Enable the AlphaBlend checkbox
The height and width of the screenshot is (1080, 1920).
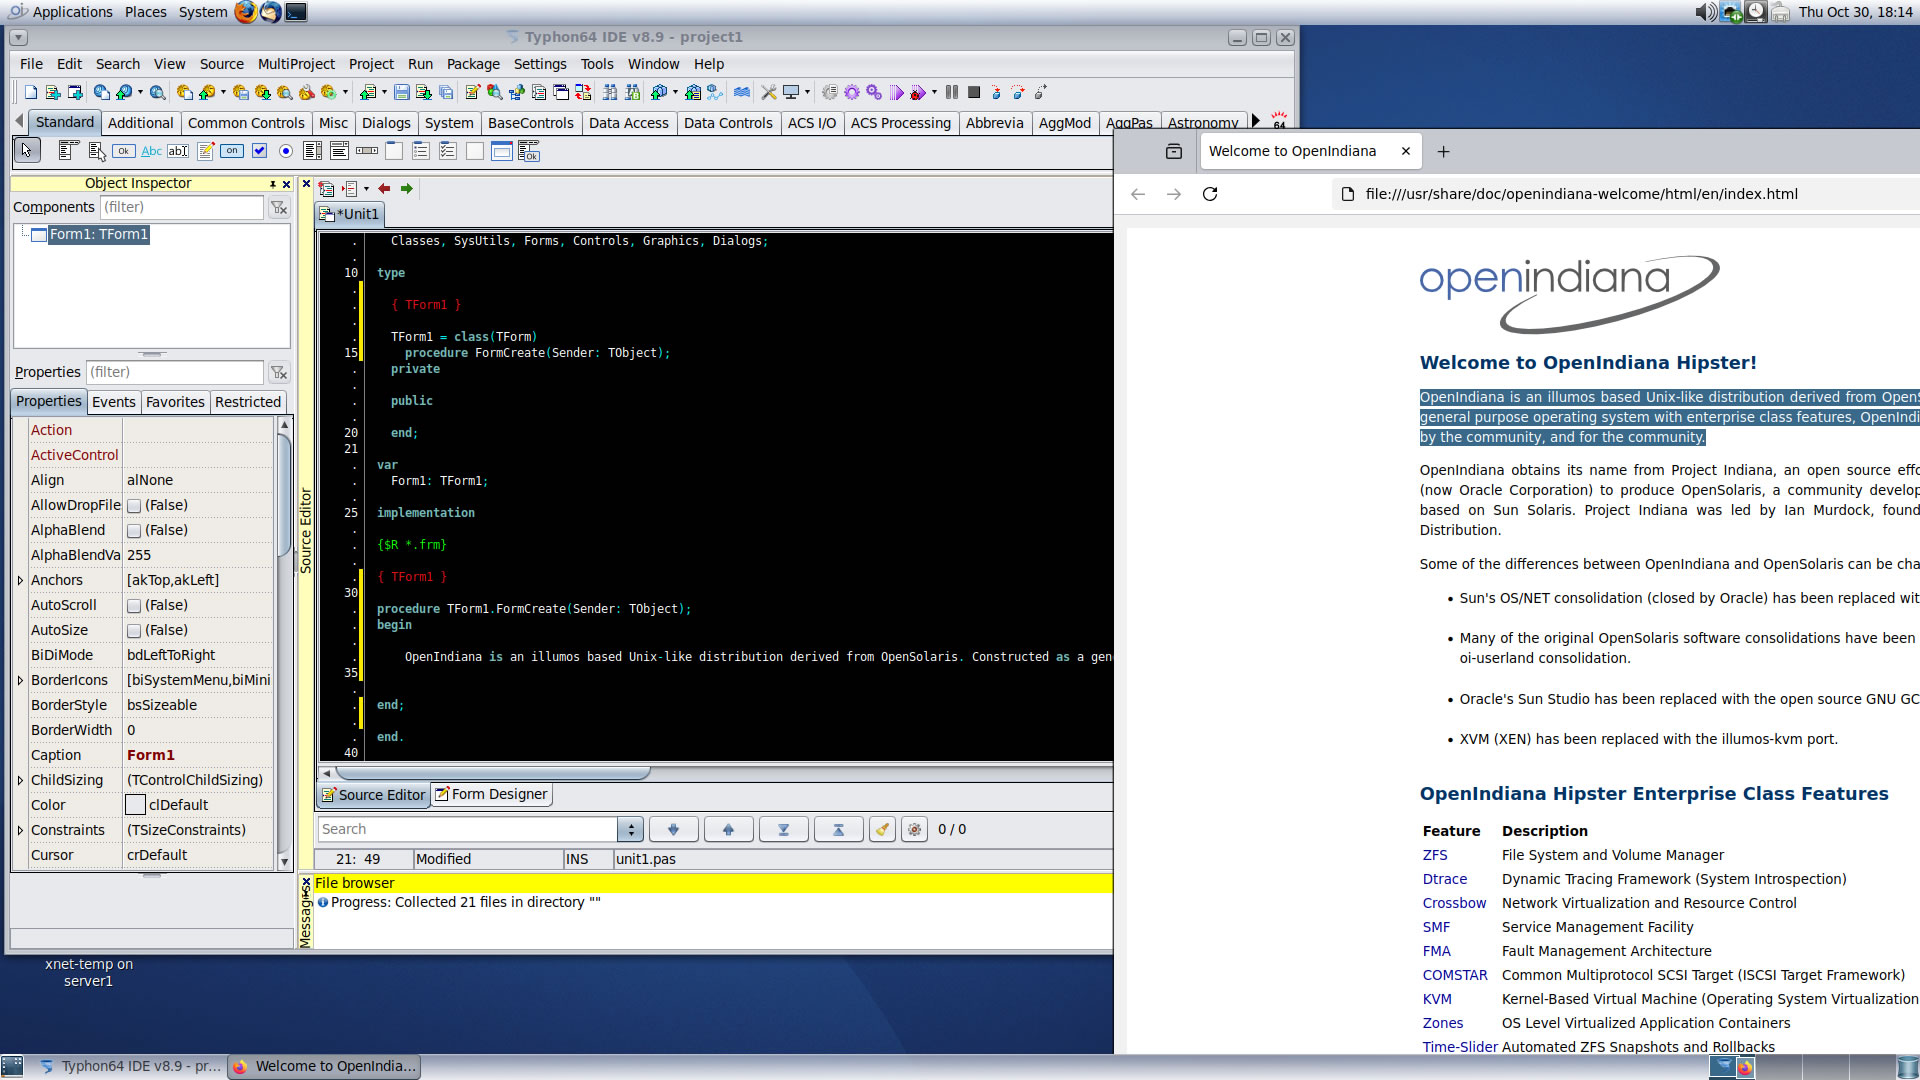pos(134,531)
